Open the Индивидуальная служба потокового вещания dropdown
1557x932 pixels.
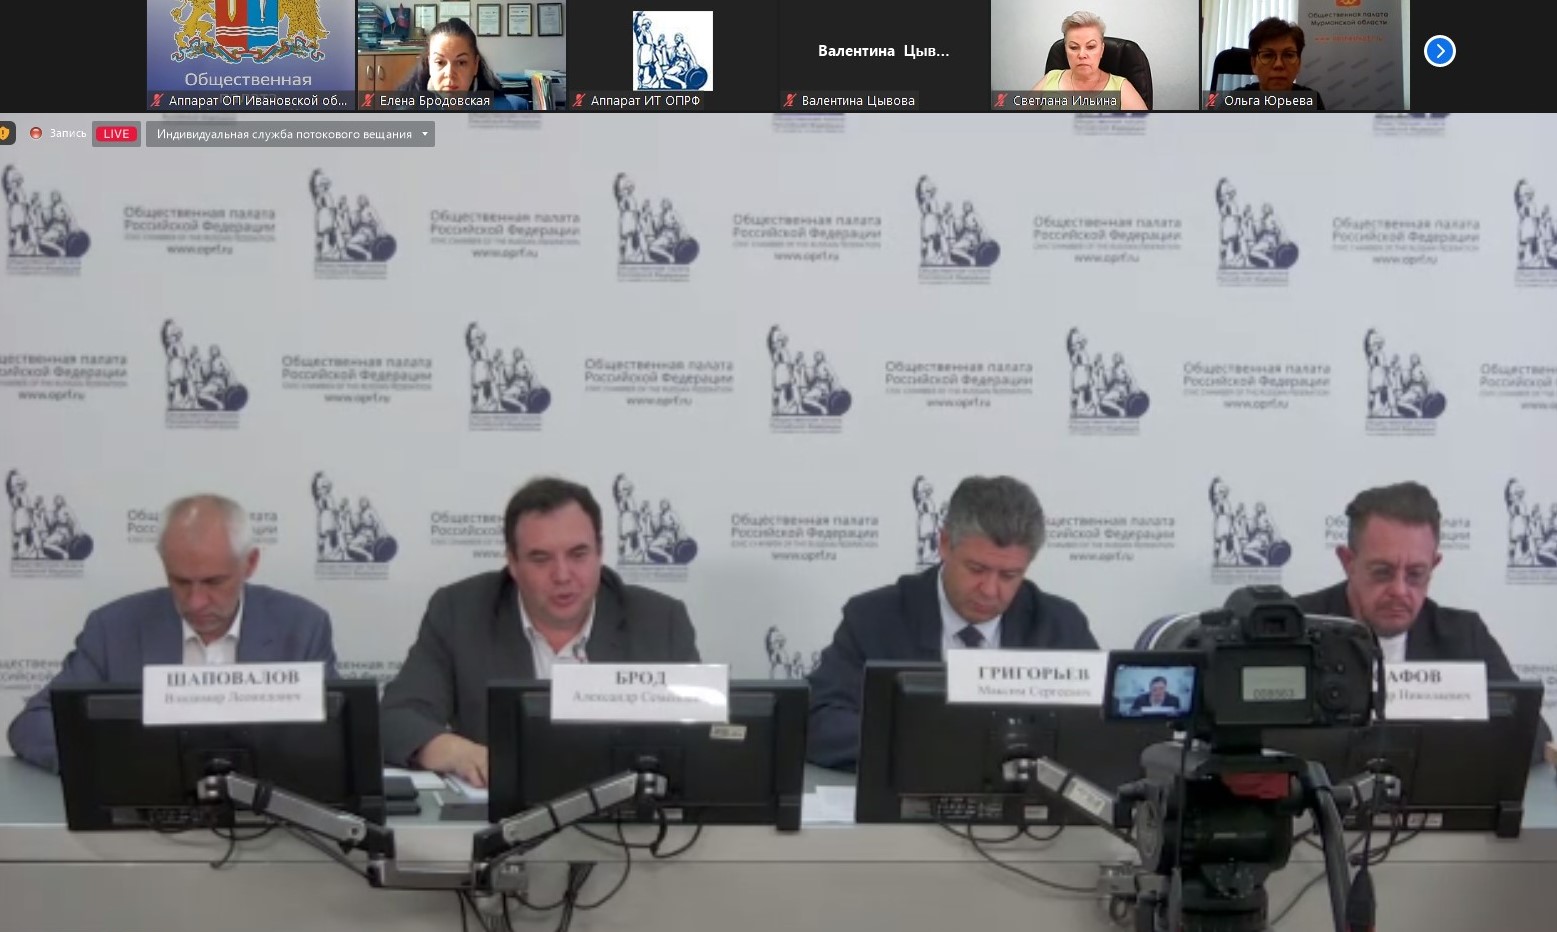click(290, 134)
